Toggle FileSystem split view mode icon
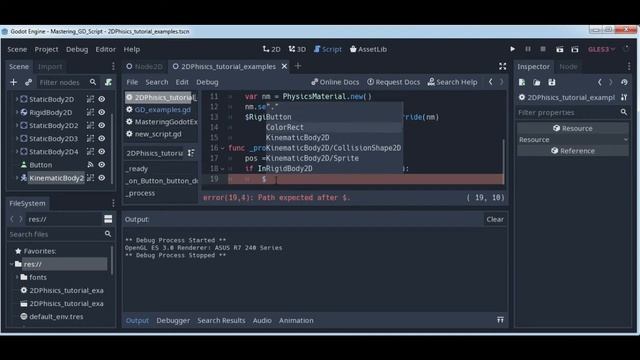Image resolution: width=640 pixels, height=360 pixels. tap(108, 219)
